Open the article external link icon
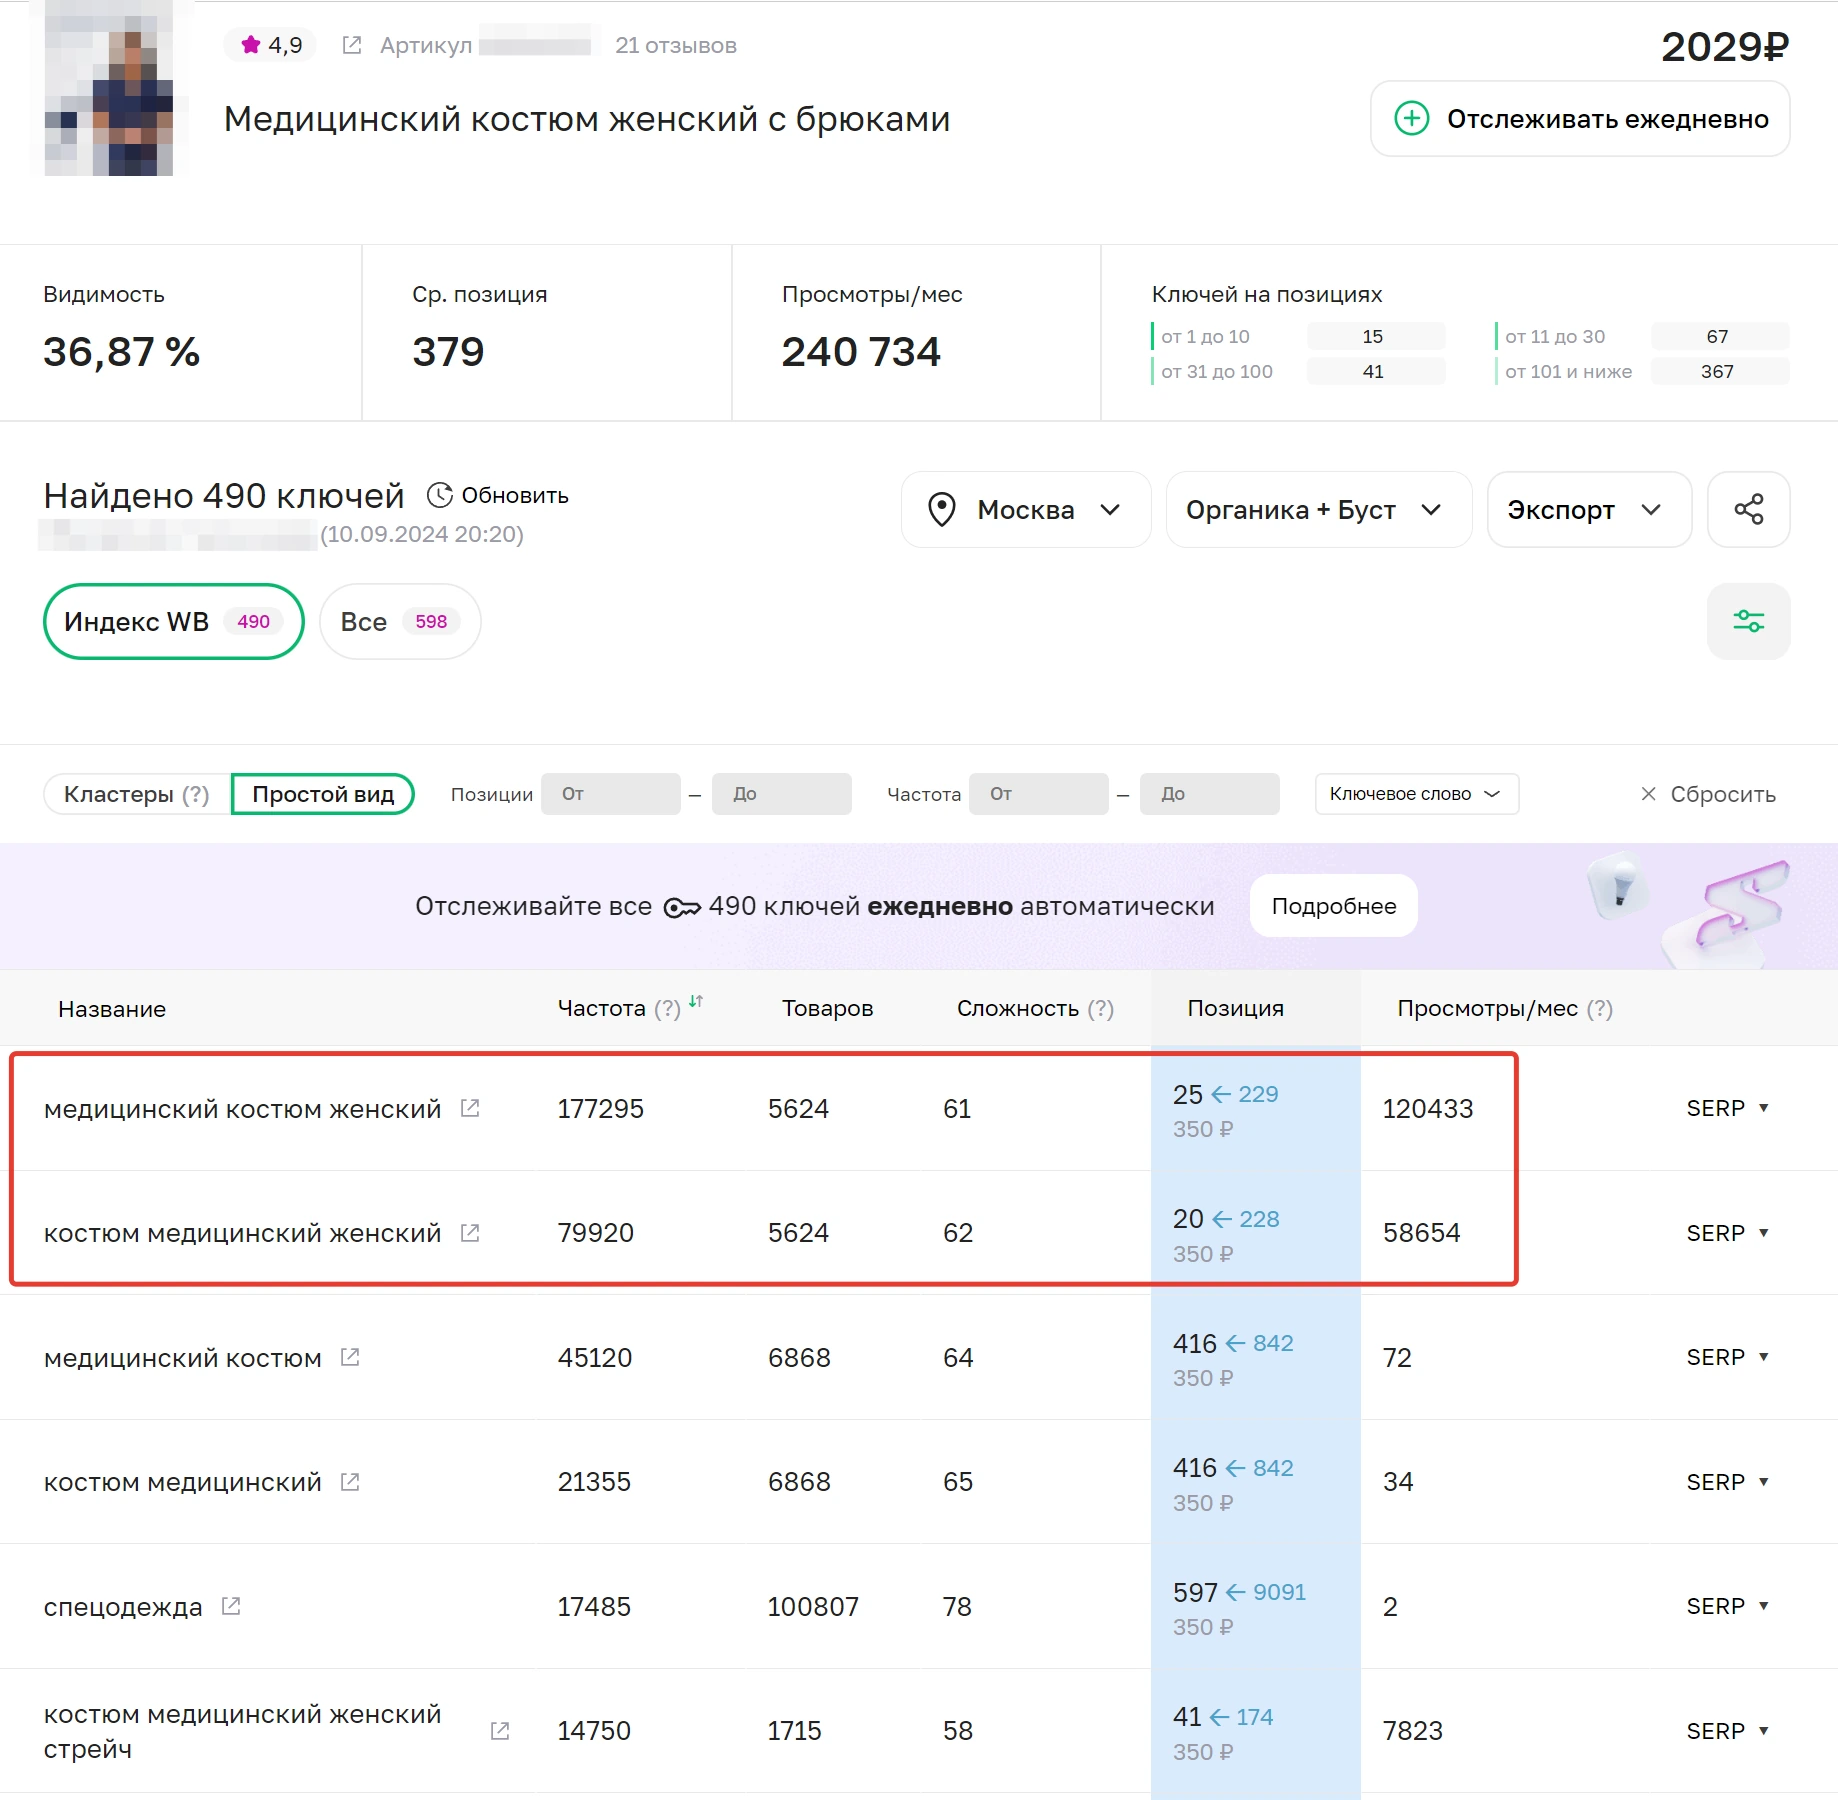Viewport: 1838px width, 1800px height. click(352, 45)
